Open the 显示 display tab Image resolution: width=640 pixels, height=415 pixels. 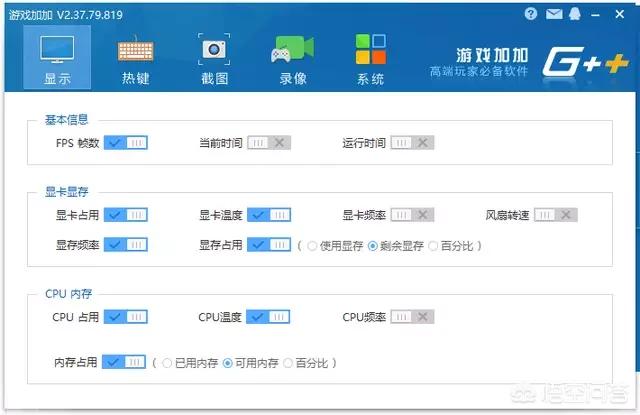point(57,58)
